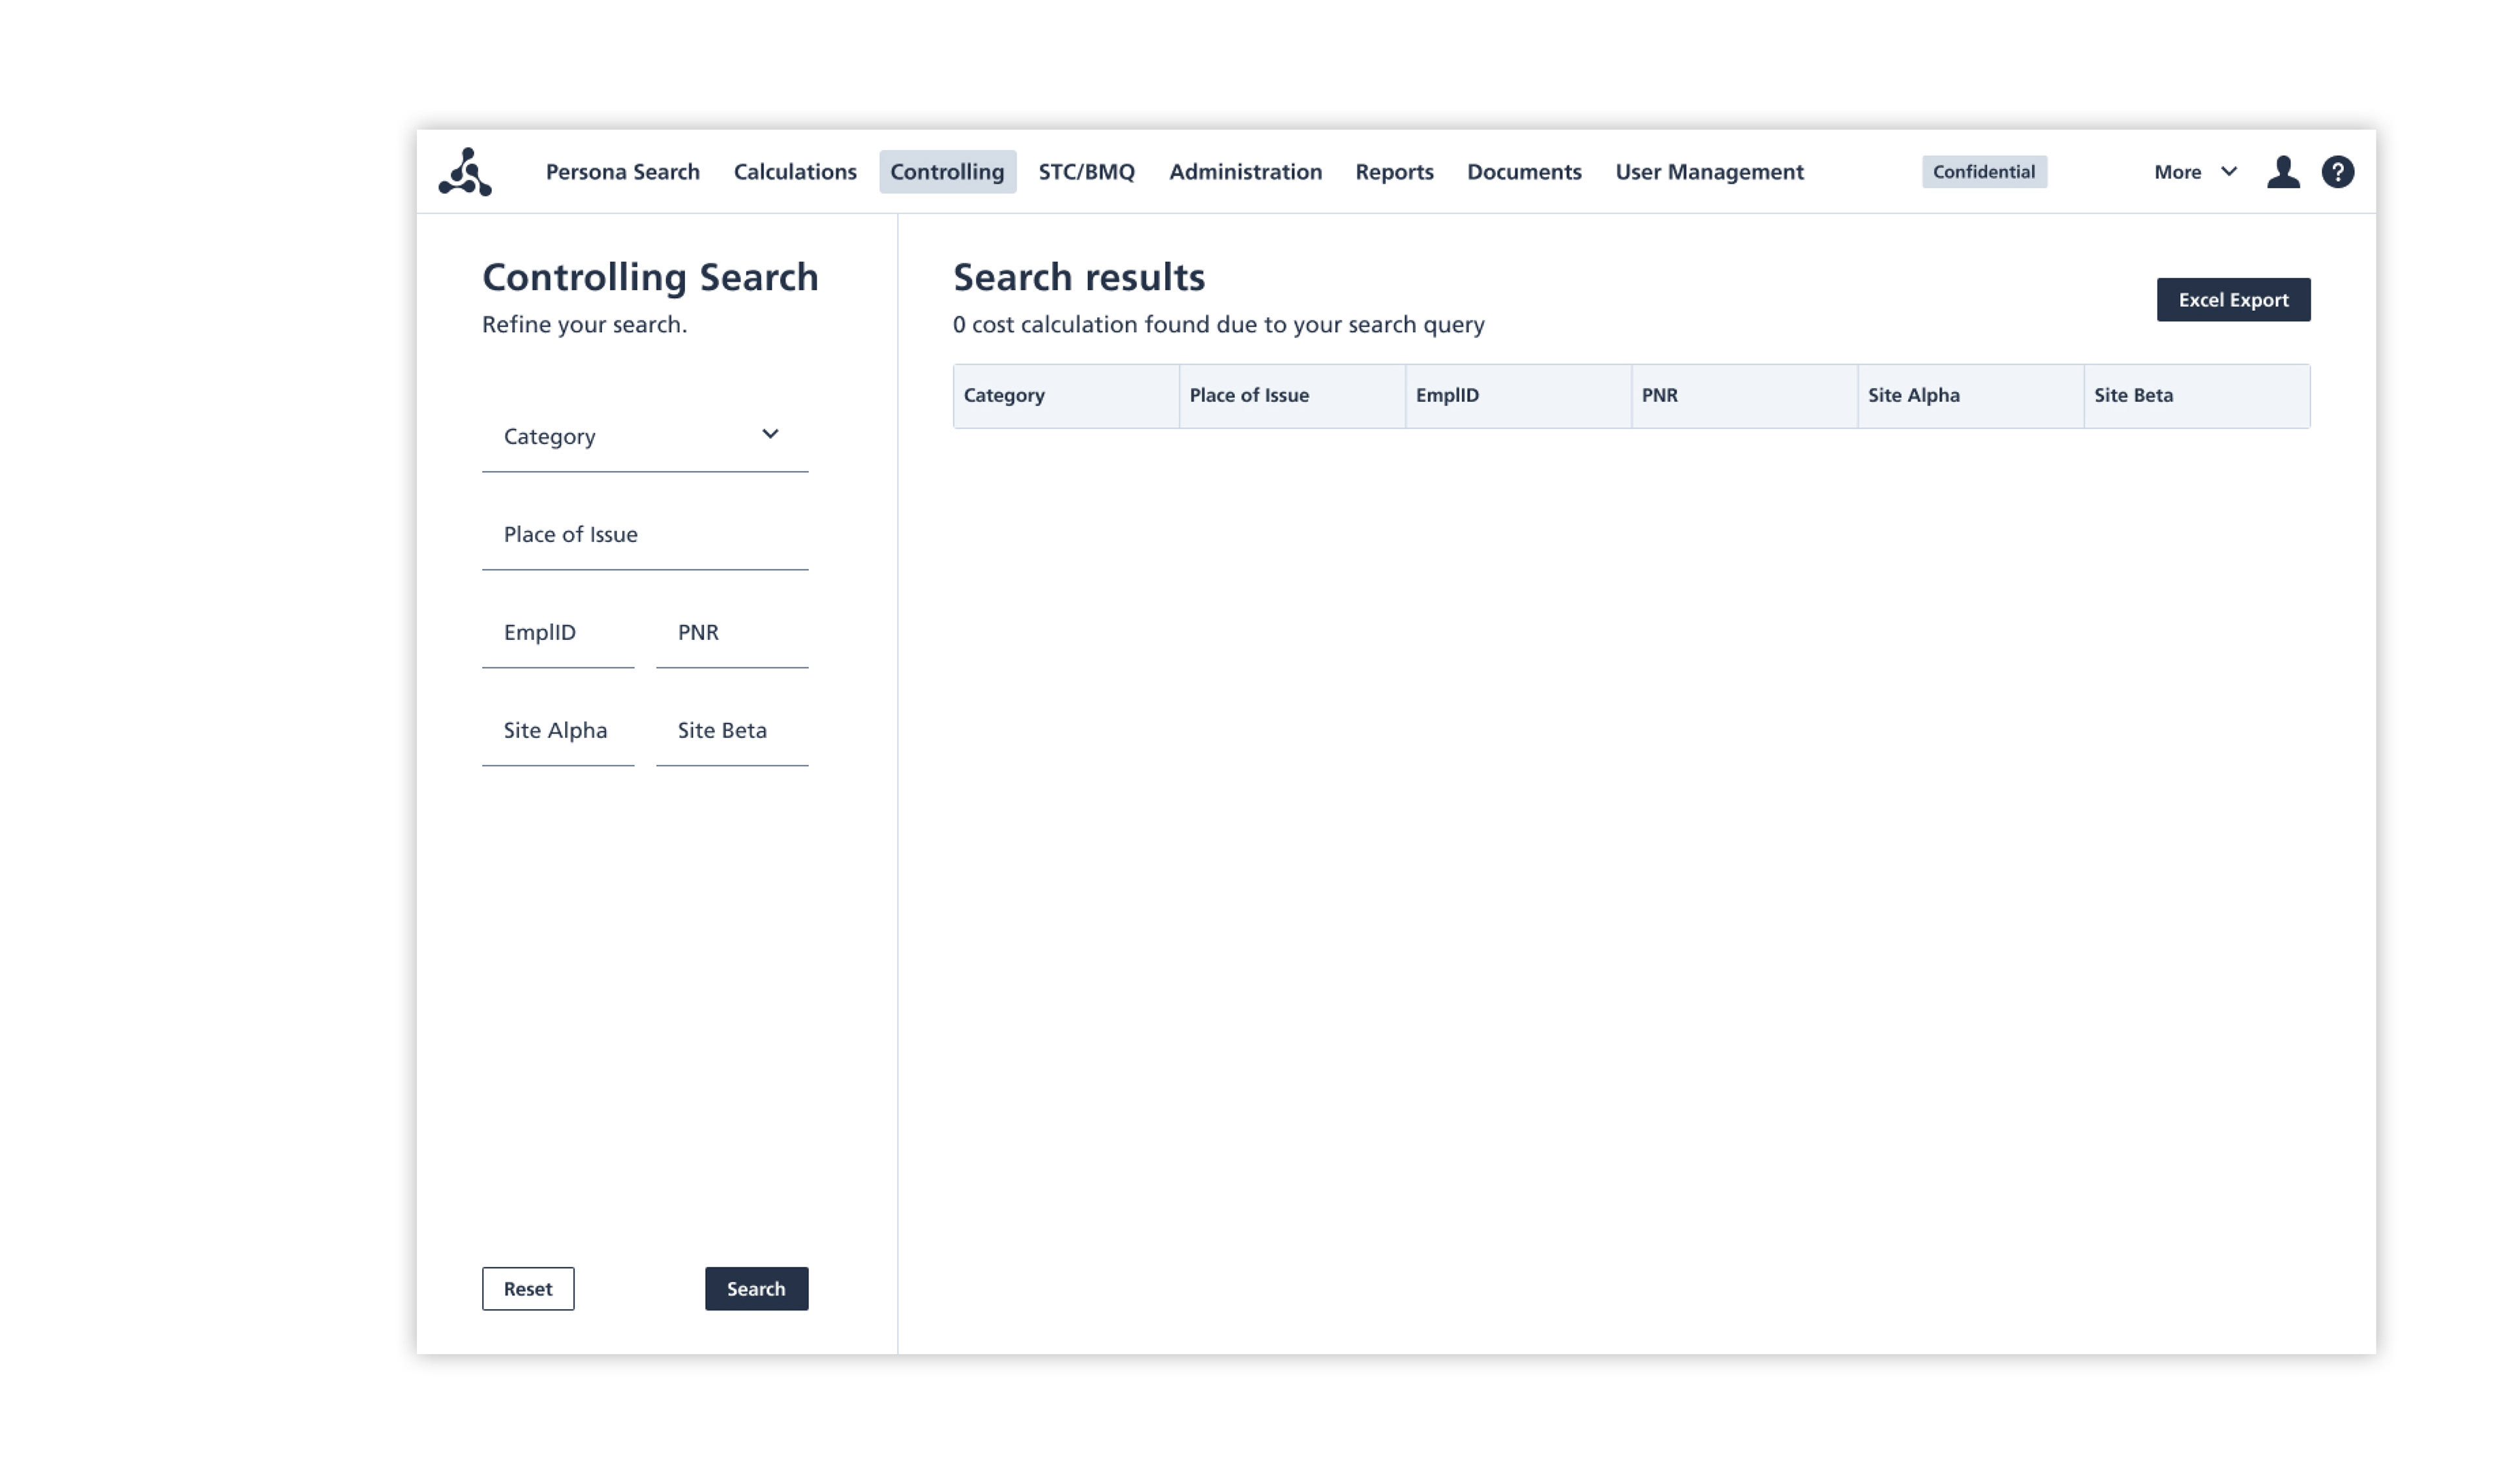Click the app logo icon
The width and height of the screenshot is (2505, 1484).
click(x=465, y=172)
